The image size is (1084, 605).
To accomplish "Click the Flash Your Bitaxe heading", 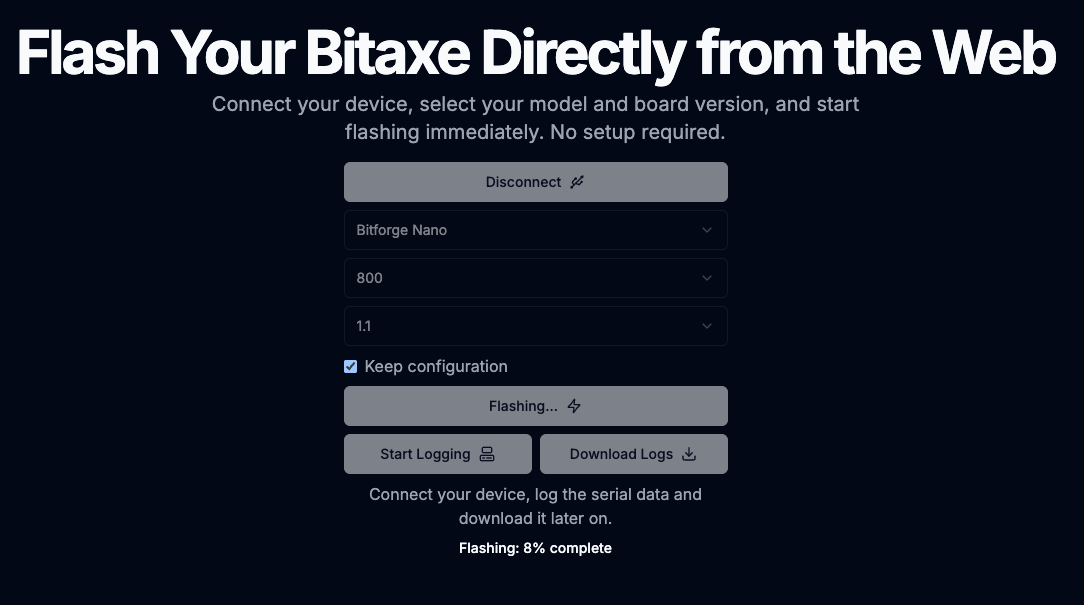I will pyautogui.click(x=536, y=52).
